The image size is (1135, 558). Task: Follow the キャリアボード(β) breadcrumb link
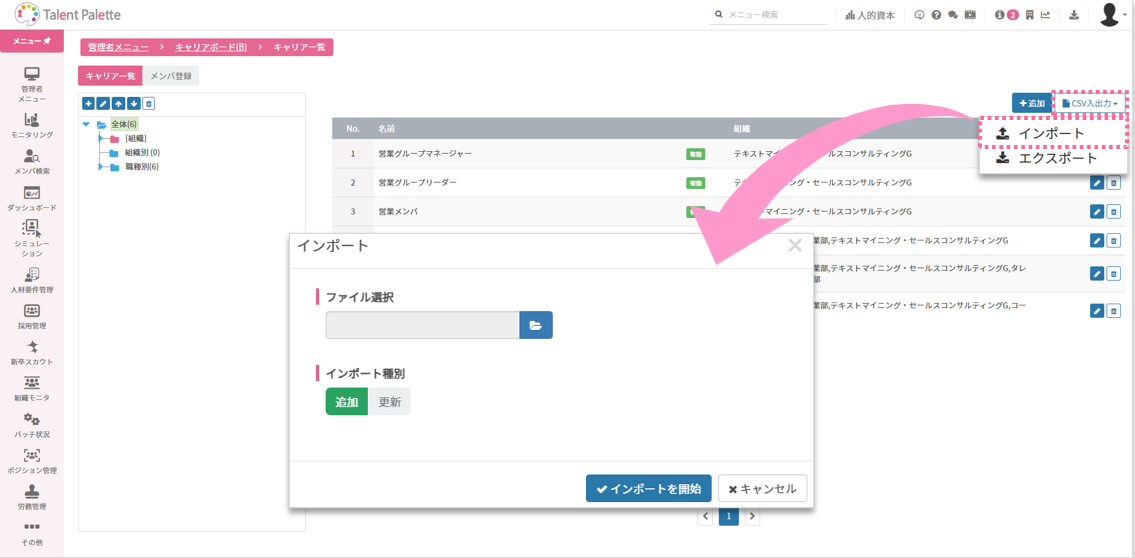click(x=211, y=47)
